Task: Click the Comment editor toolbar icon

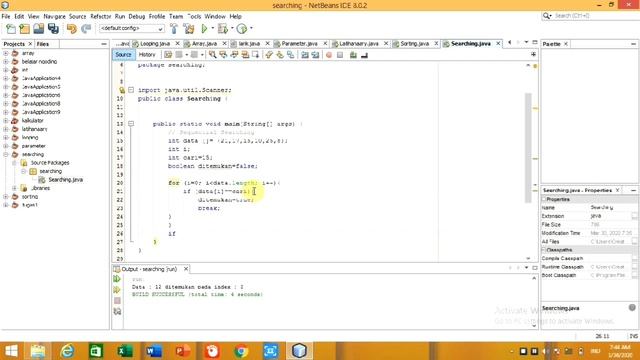Action: click(353, 55)
